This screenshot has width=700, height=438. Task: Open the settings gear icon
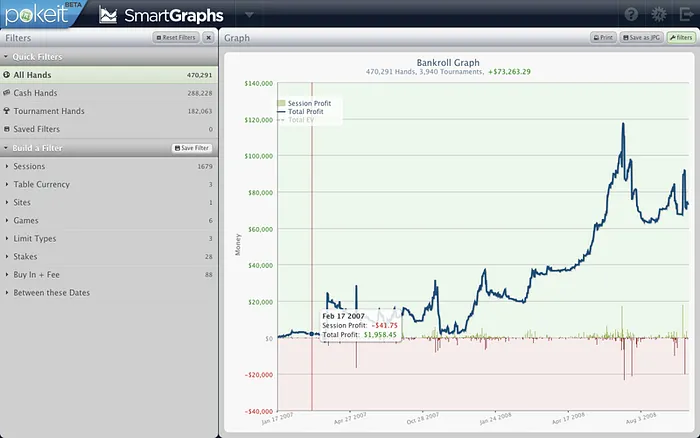point(658,14)
